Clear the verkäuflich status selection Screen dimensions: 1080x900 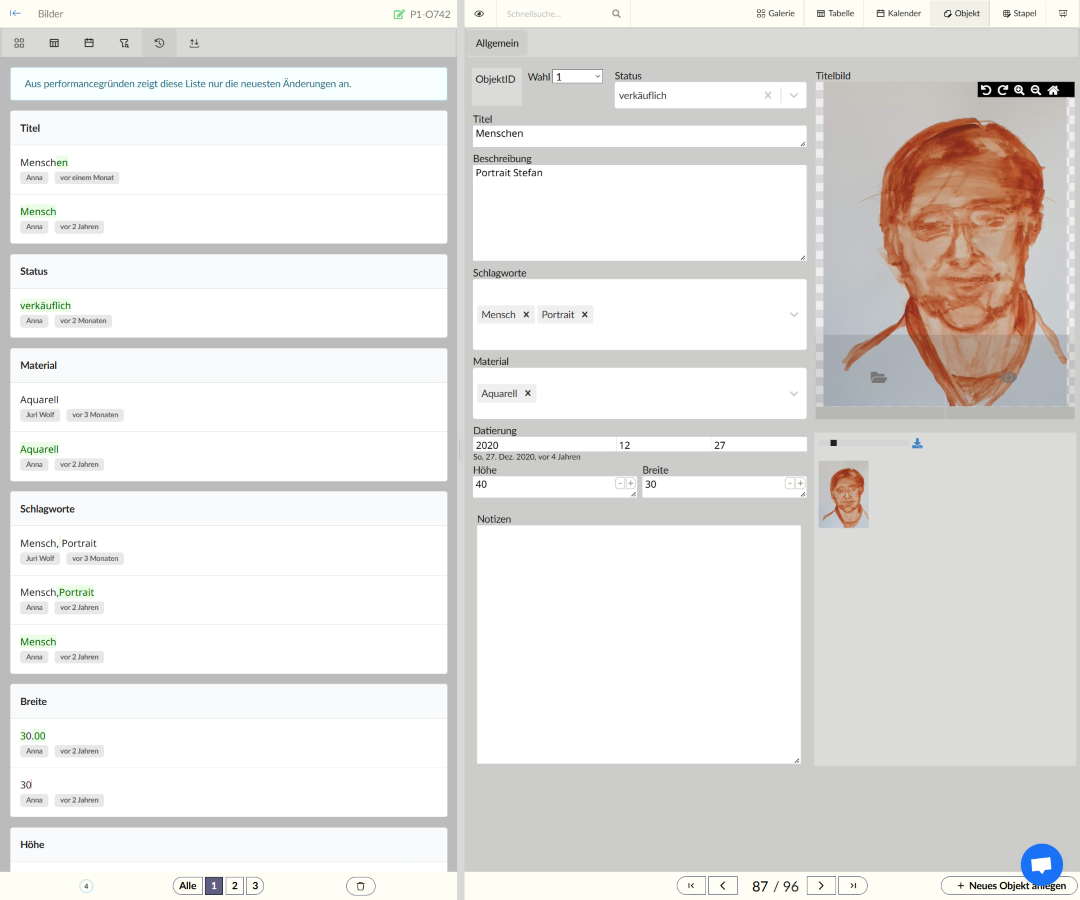click(x=768, y=96)
